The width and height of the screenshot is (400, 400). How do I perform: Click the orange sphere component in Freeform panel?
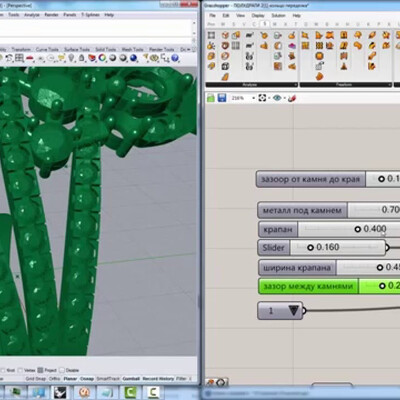(x=319, y=56)
